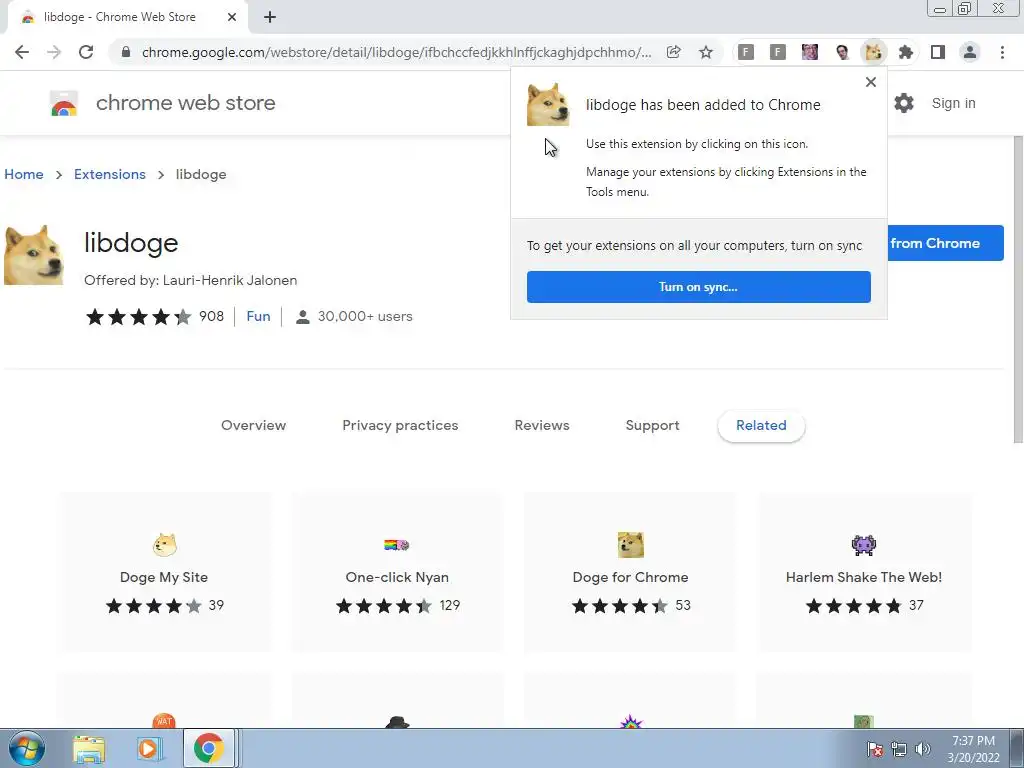Open the One-click Nyan extension card

[x=397, y=572]
